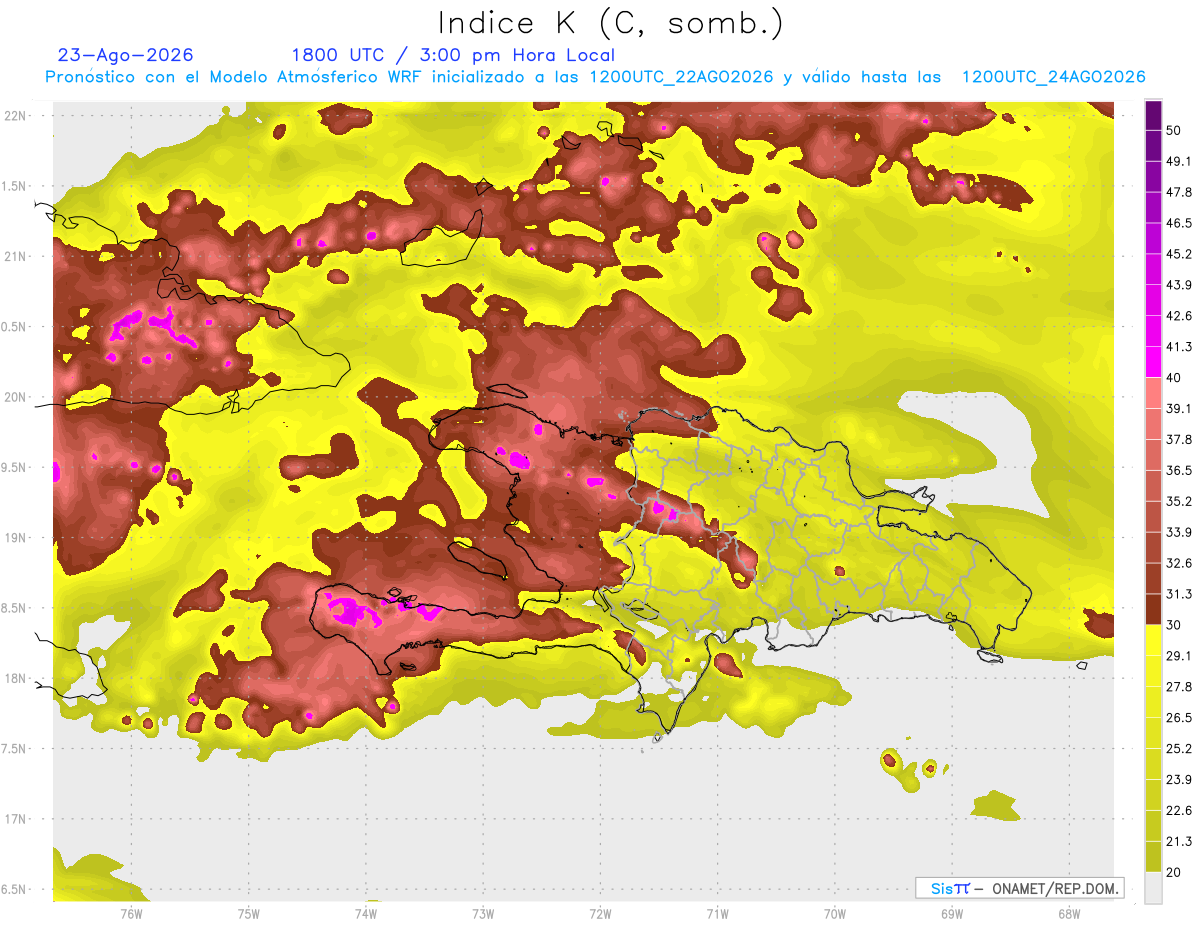The width and height of the screenshot is (1200, 927).
Task: Click the color bar label '26.5'
Action: (x=1178, y=718)
